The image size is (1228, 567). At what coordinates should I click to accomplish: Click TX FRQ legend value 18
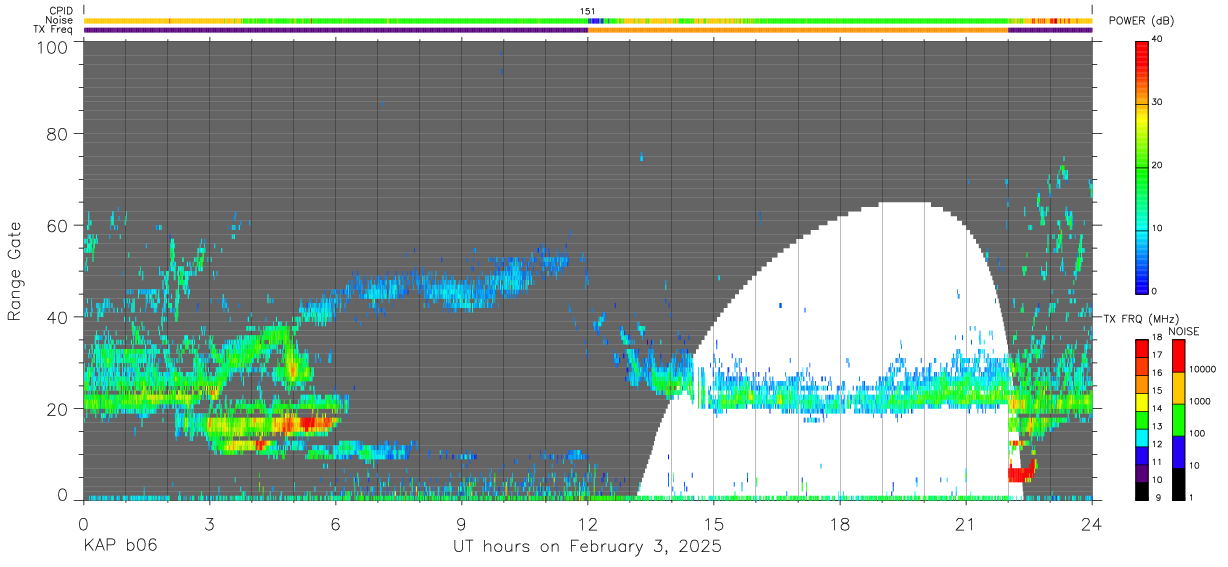point(1158,340)
